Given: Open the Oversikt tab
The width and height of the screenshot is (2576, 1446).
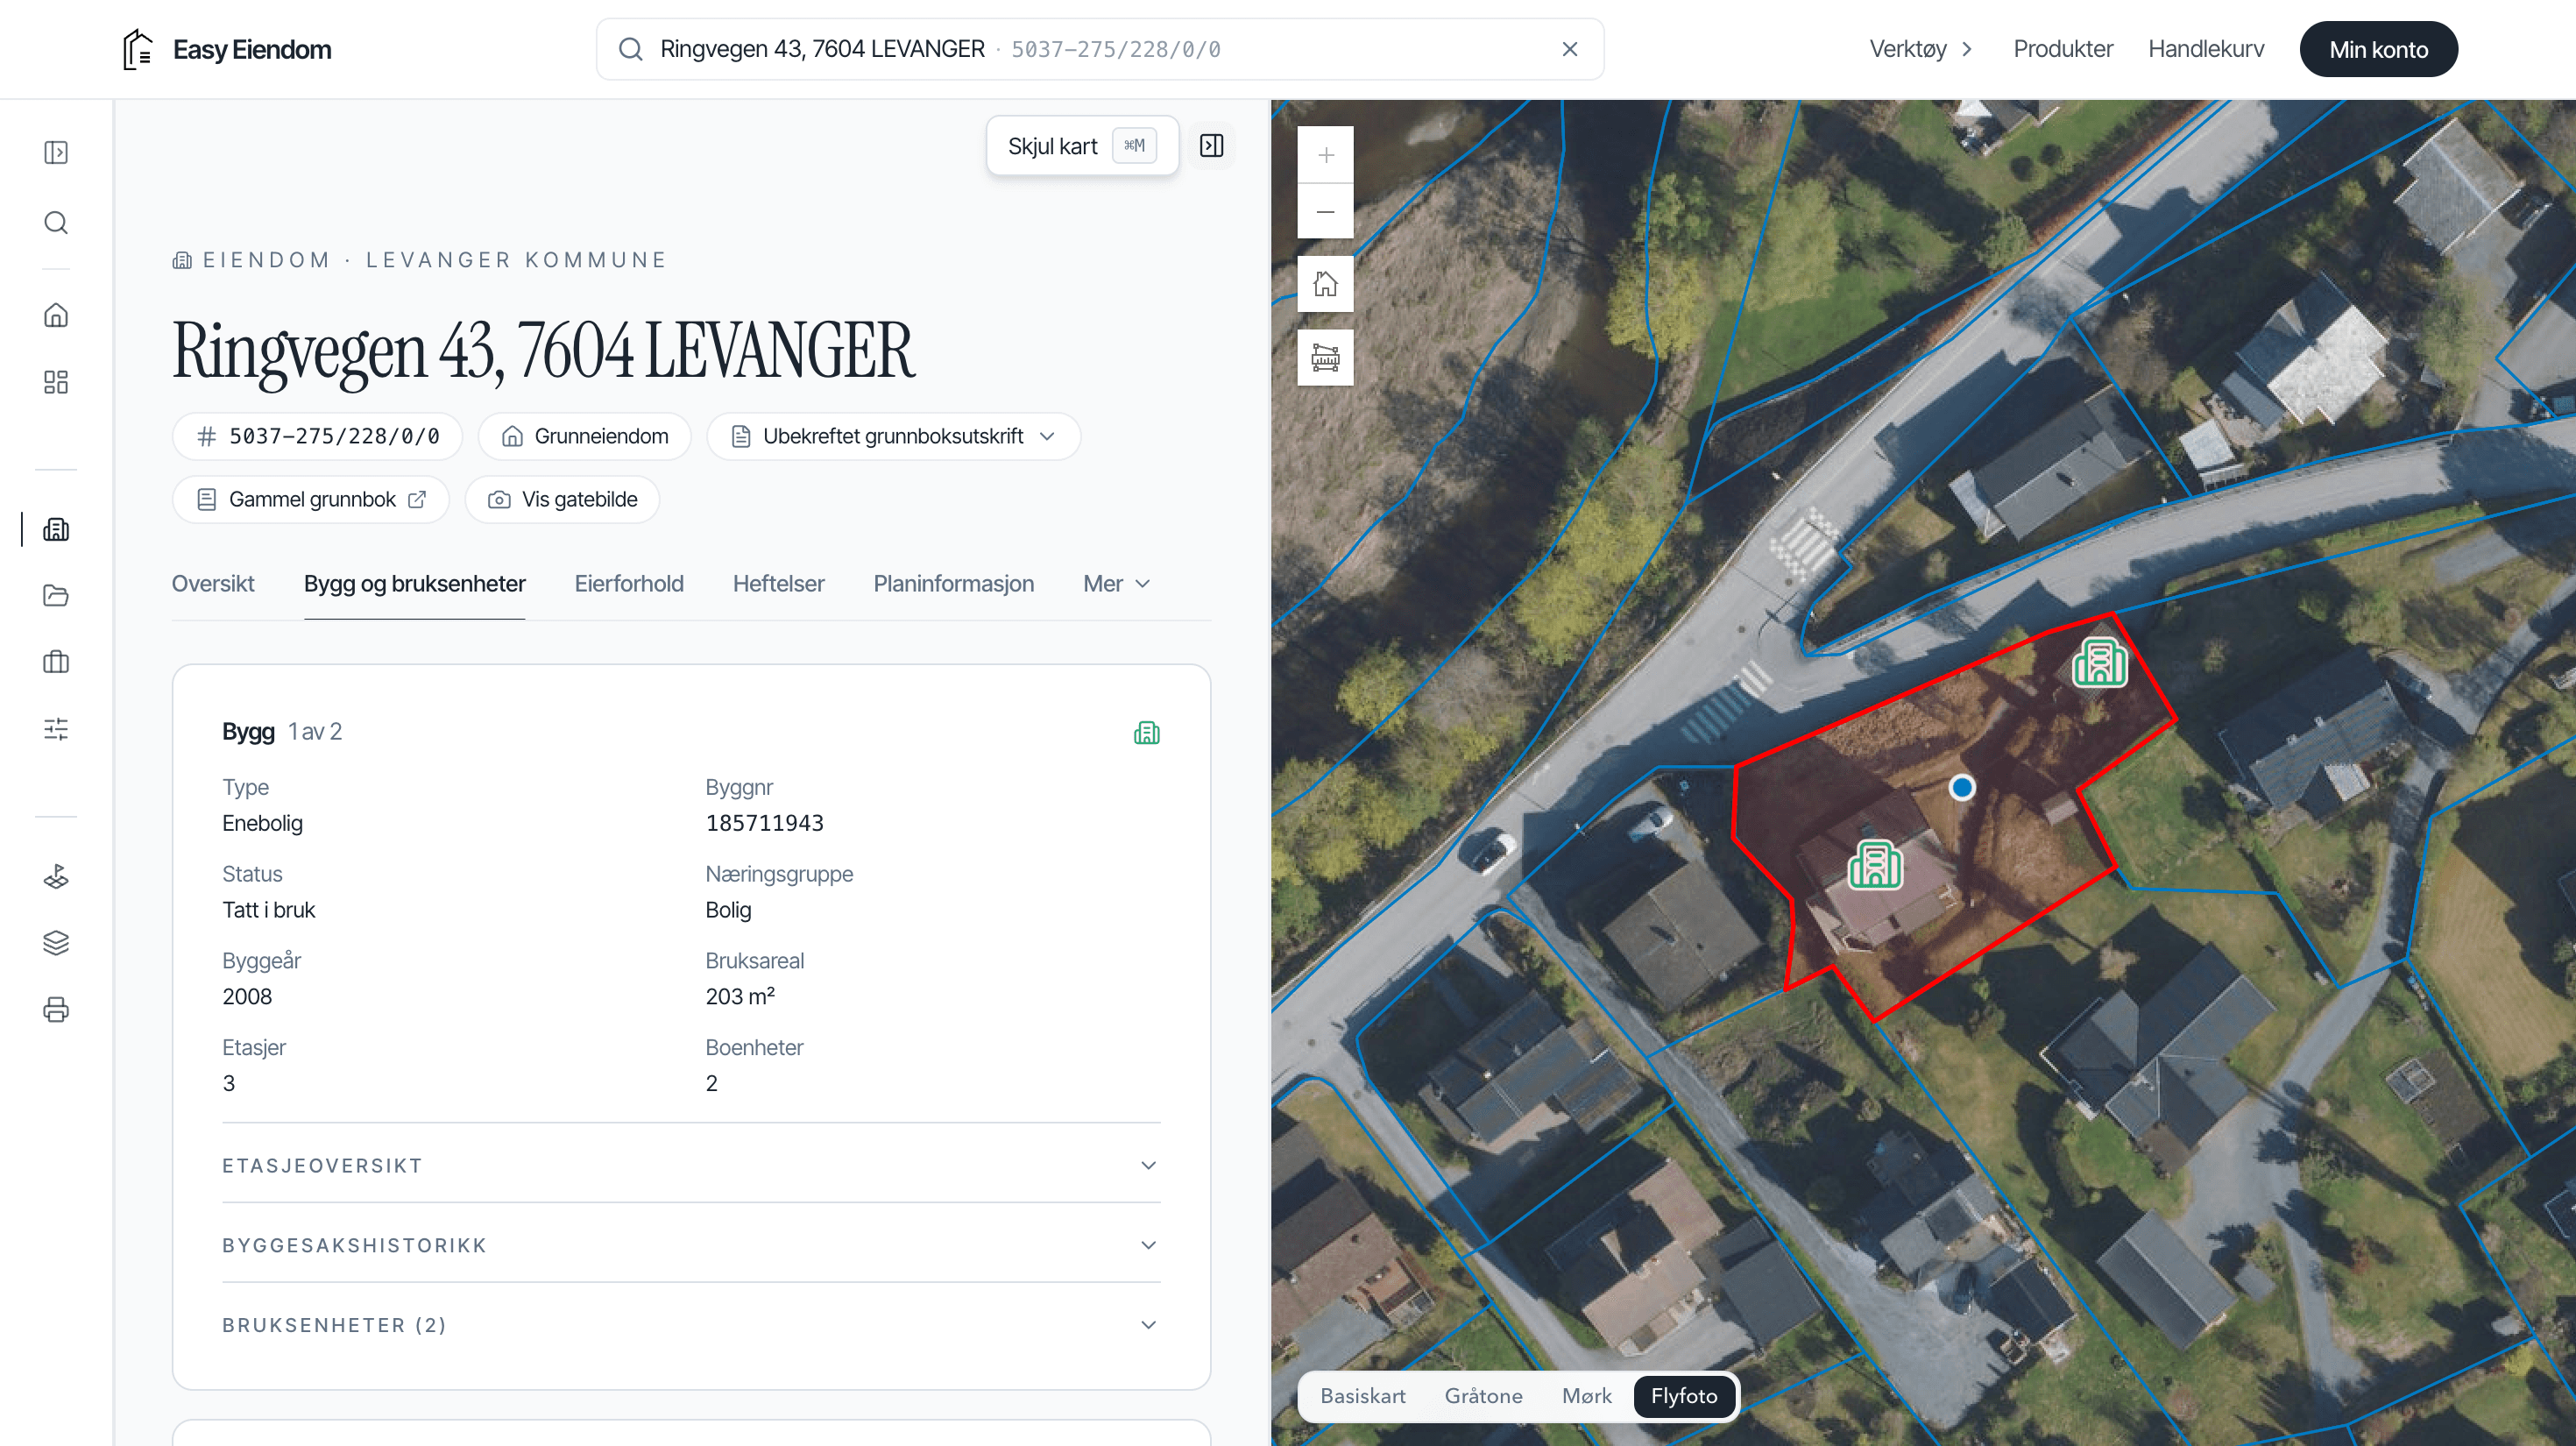Looking at the screenshot, I should pyautogui.click(x=213, y=583).
